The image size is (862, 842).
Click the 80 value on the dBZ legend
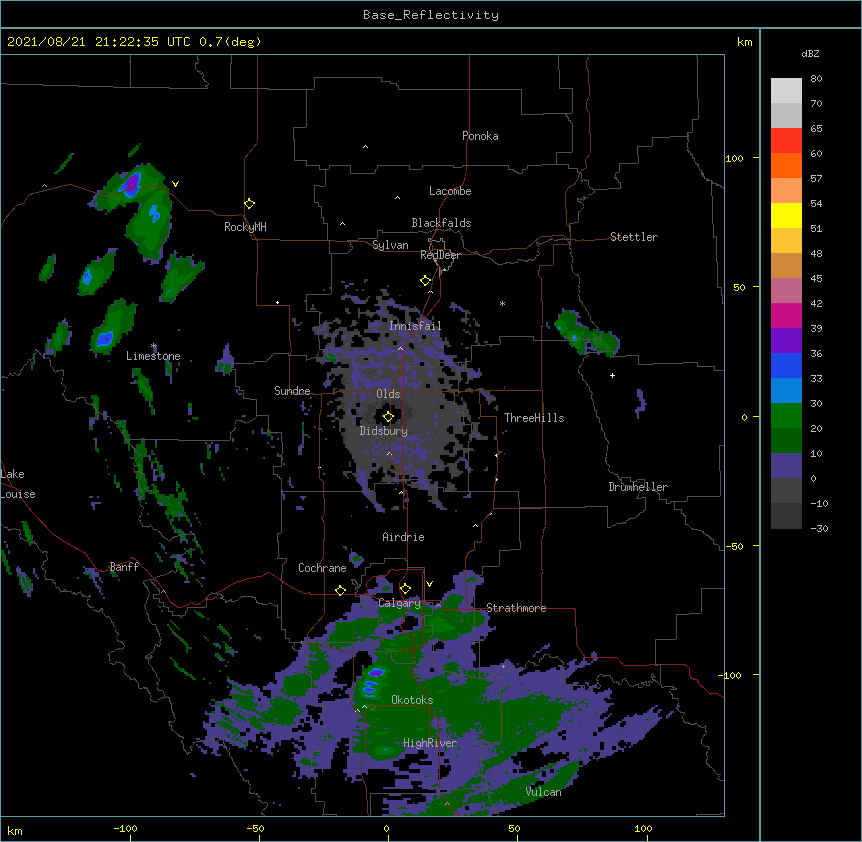816,79
